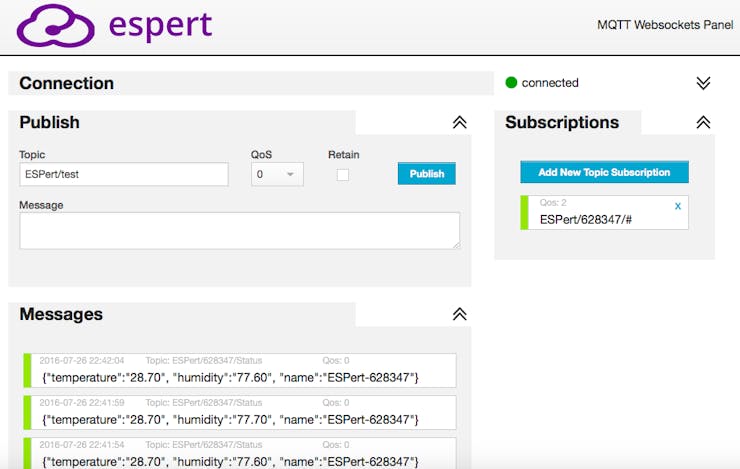Focus the Message text area
Viewport: 740px width, 469px height.
coord(240,231)
